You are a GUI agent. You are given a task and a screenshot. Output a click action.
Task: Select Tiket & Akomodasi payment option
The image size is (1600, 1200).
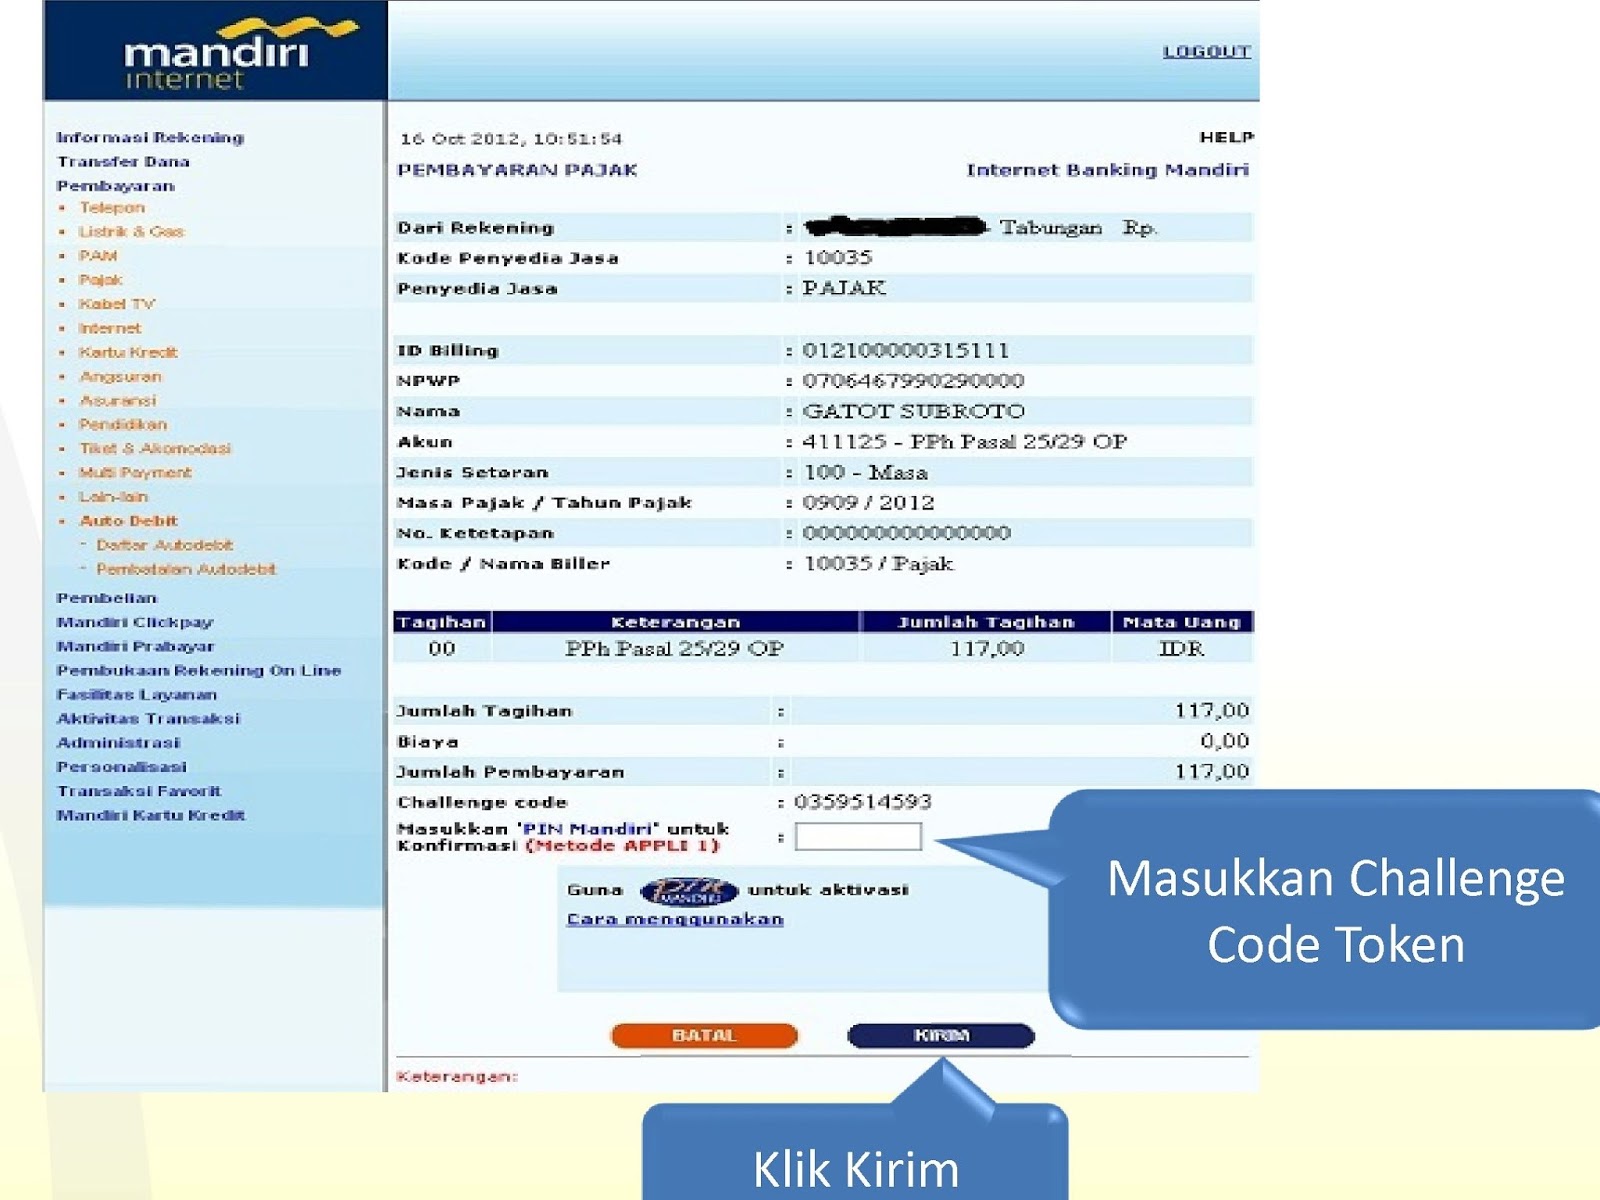(155, 449)
